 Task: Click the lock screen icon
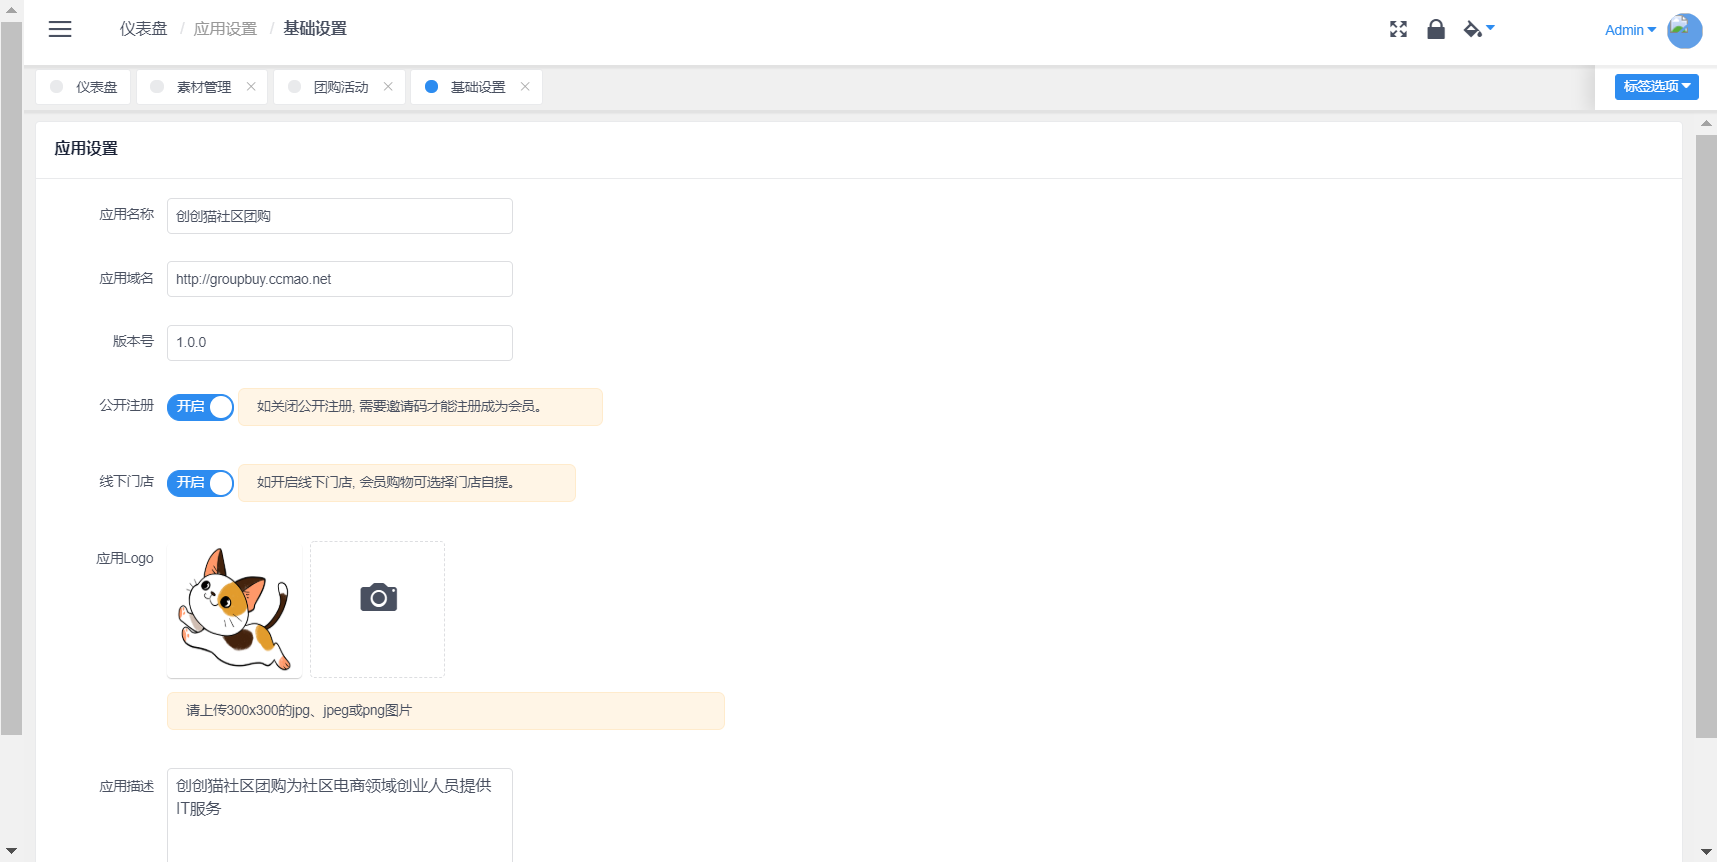point(1436,29)
